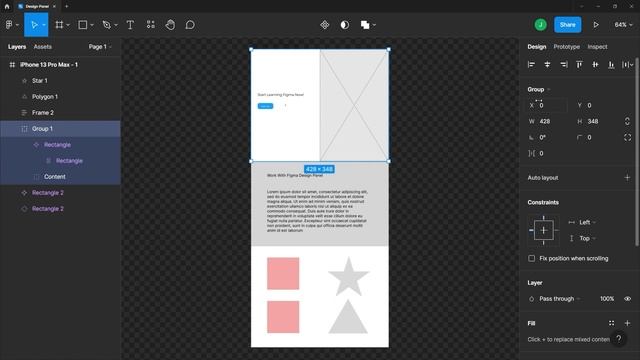This screenshot has height=360, width=640.
Task: Open the Resources tool
Action: tap(151, 24)
